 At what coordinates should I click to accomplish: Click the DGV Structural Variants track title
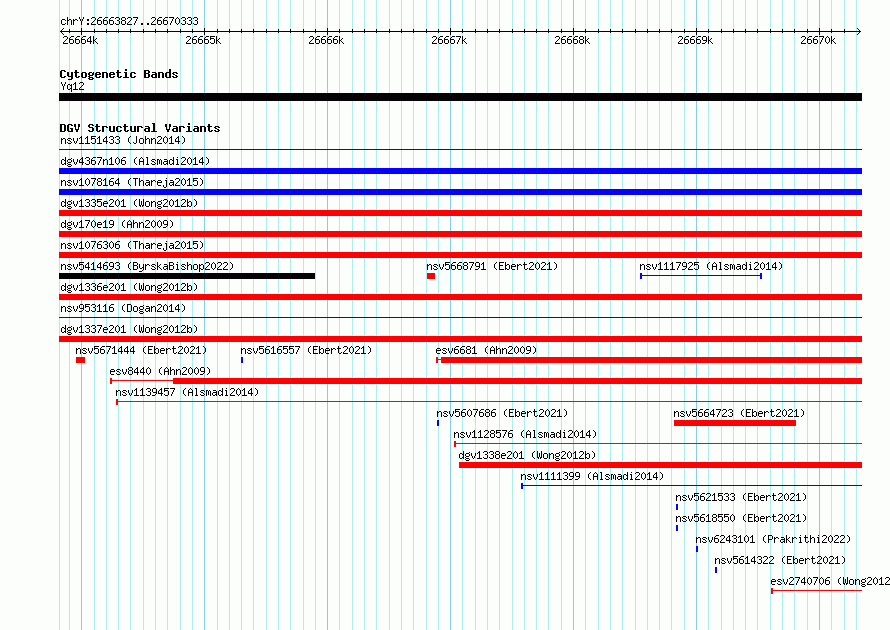point(140,128)
